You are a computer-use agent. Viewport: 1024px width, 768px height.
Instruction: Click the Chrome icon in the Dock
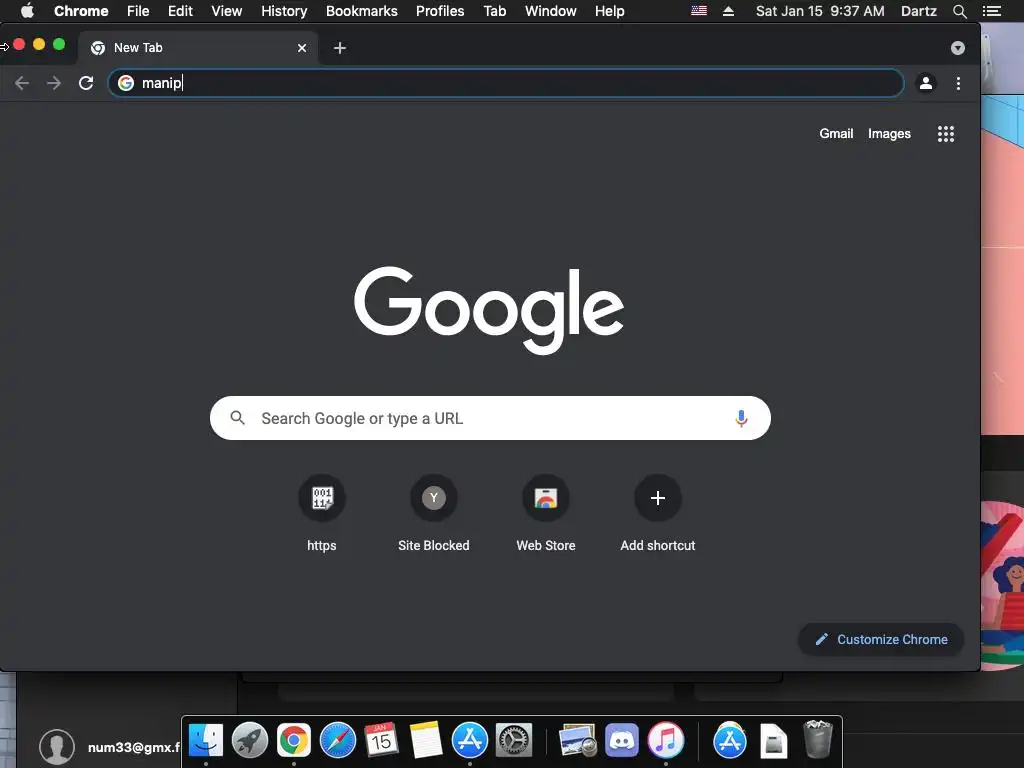point(294,741)
